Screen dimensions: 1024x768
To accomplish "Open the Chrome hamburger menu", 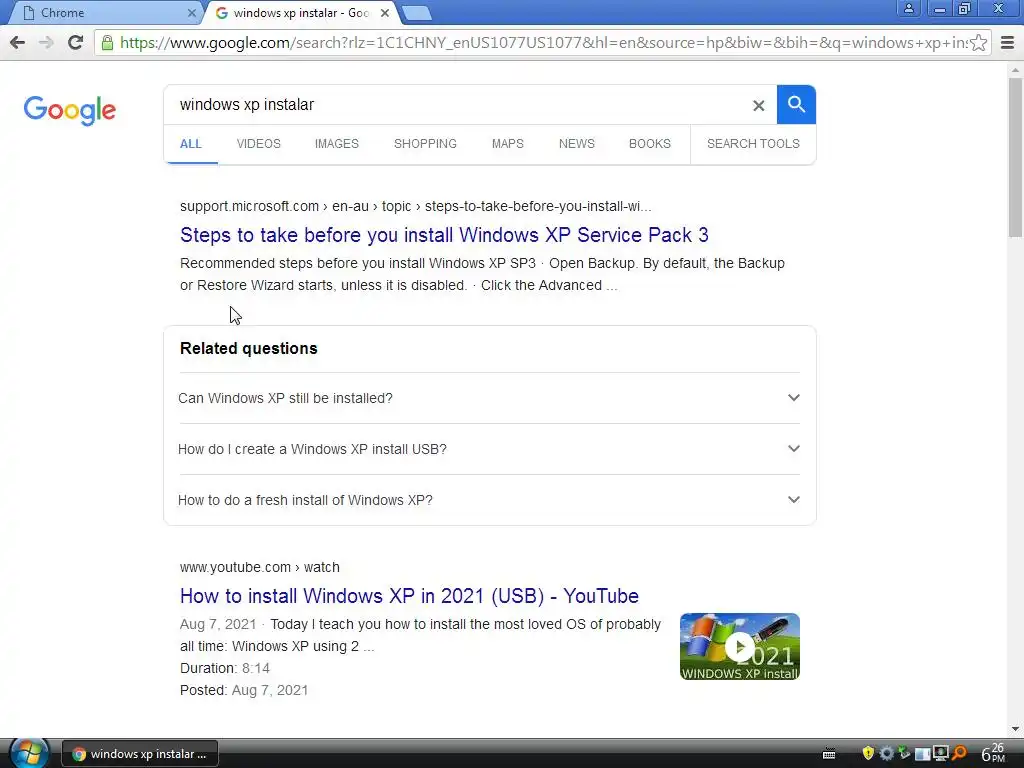I will point(1007,43).
